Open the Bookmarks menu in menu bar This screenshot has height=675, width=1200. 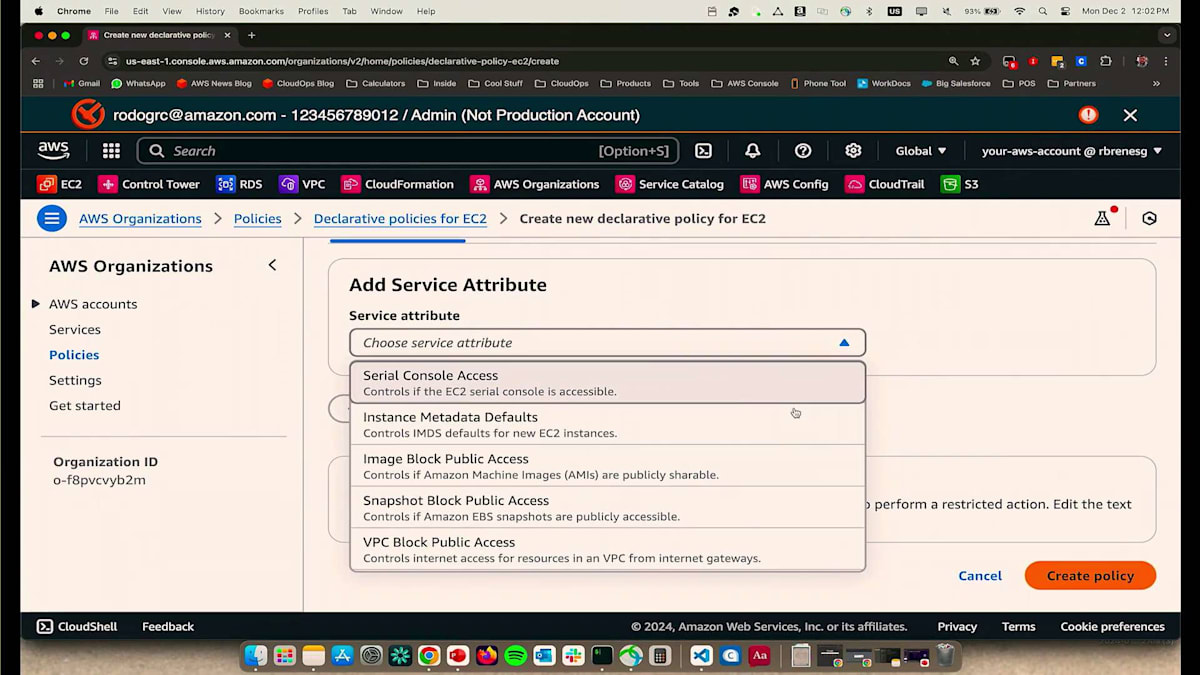[x=261, y=11]
